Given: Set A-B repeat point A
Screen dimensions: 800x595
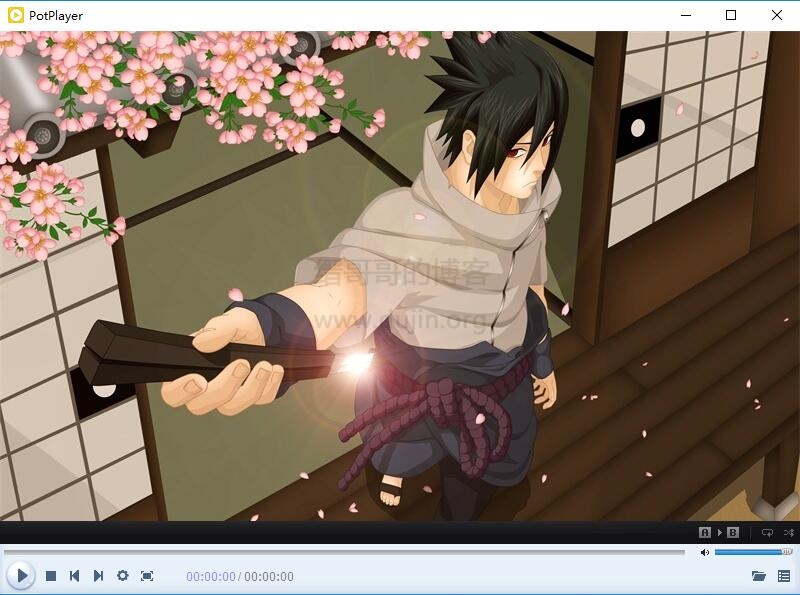Looking at the screenshot, I should (705, 533).
